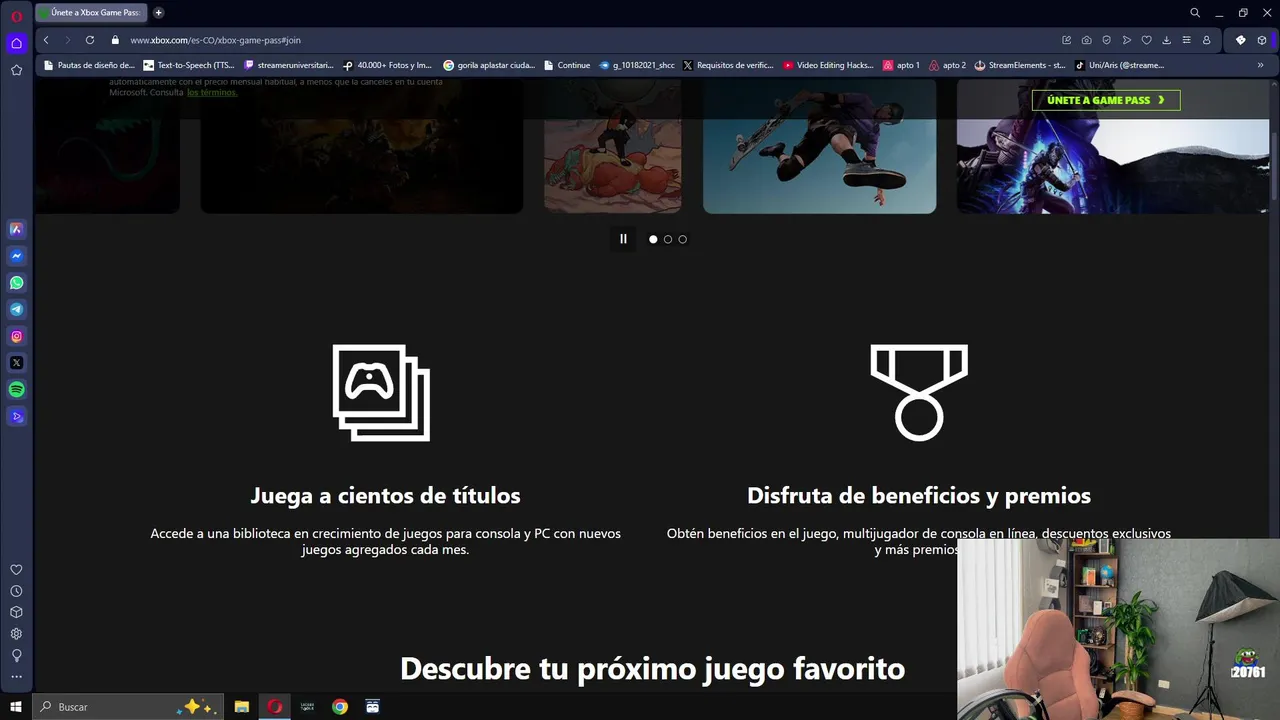Image resolution: width=1280 pixels, height=720 pixels.
Task: Open 'Requisitos de verific...' bookmark
Action: point(728,65)
